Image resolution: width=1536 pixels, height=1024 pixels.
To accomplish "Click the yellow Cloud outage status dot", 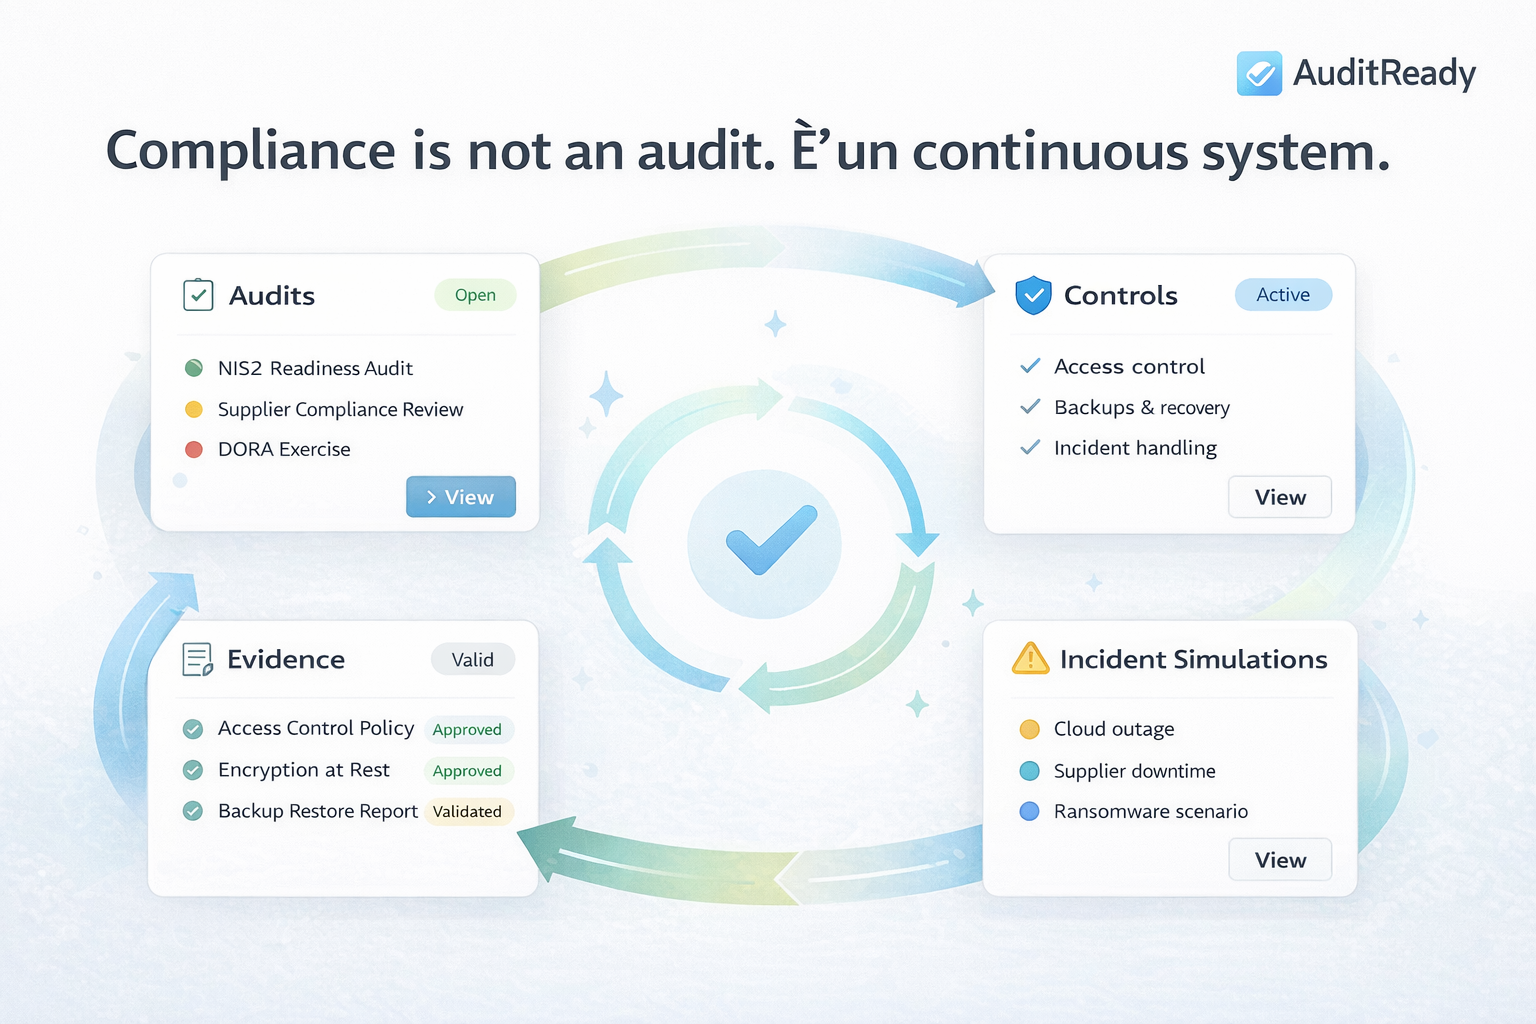I will [1029, 729].
